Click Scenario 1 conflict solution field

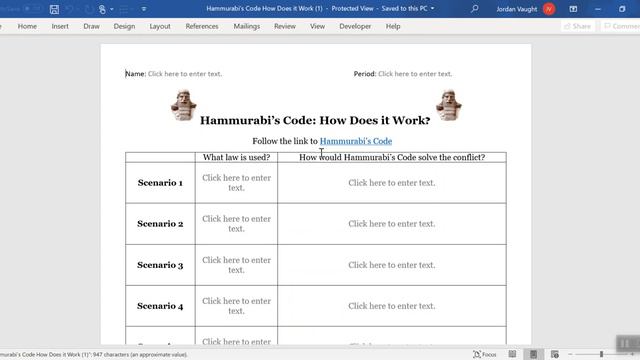click(x=392, y=183)
